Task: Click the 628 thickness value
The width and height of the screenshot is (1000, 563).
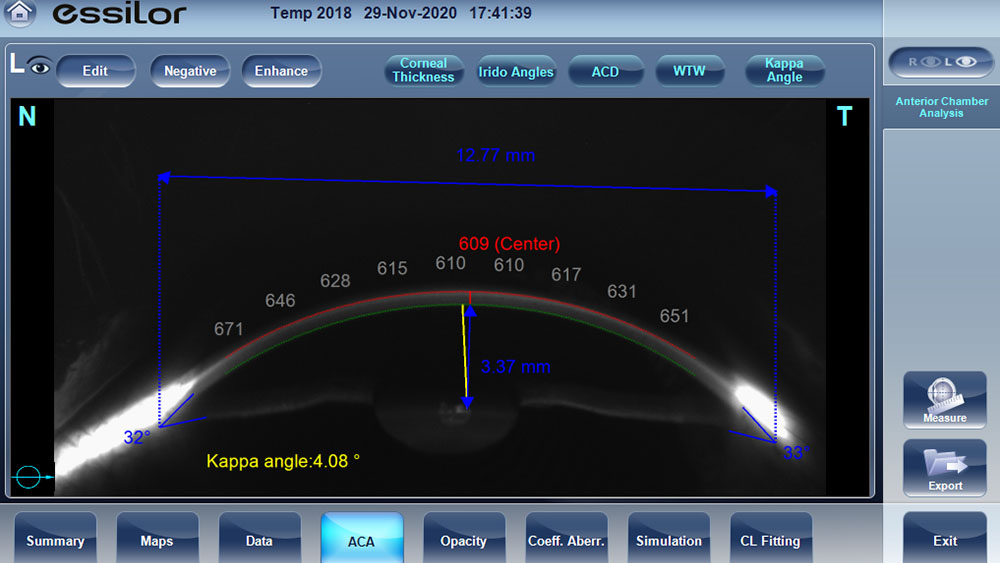Action: click(x=335, y=281)
